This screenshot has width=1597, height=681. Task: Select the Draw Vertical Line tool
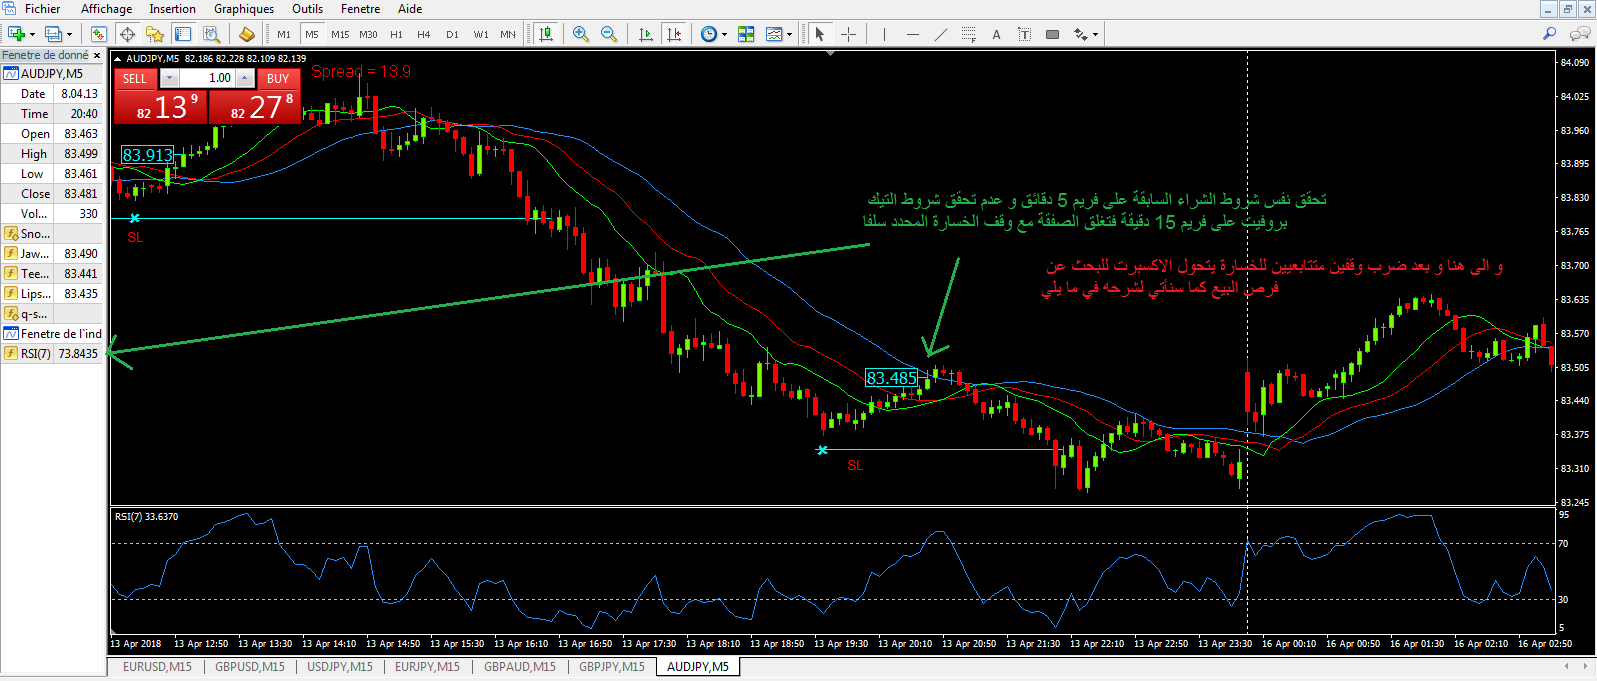[x=884, y=34]
